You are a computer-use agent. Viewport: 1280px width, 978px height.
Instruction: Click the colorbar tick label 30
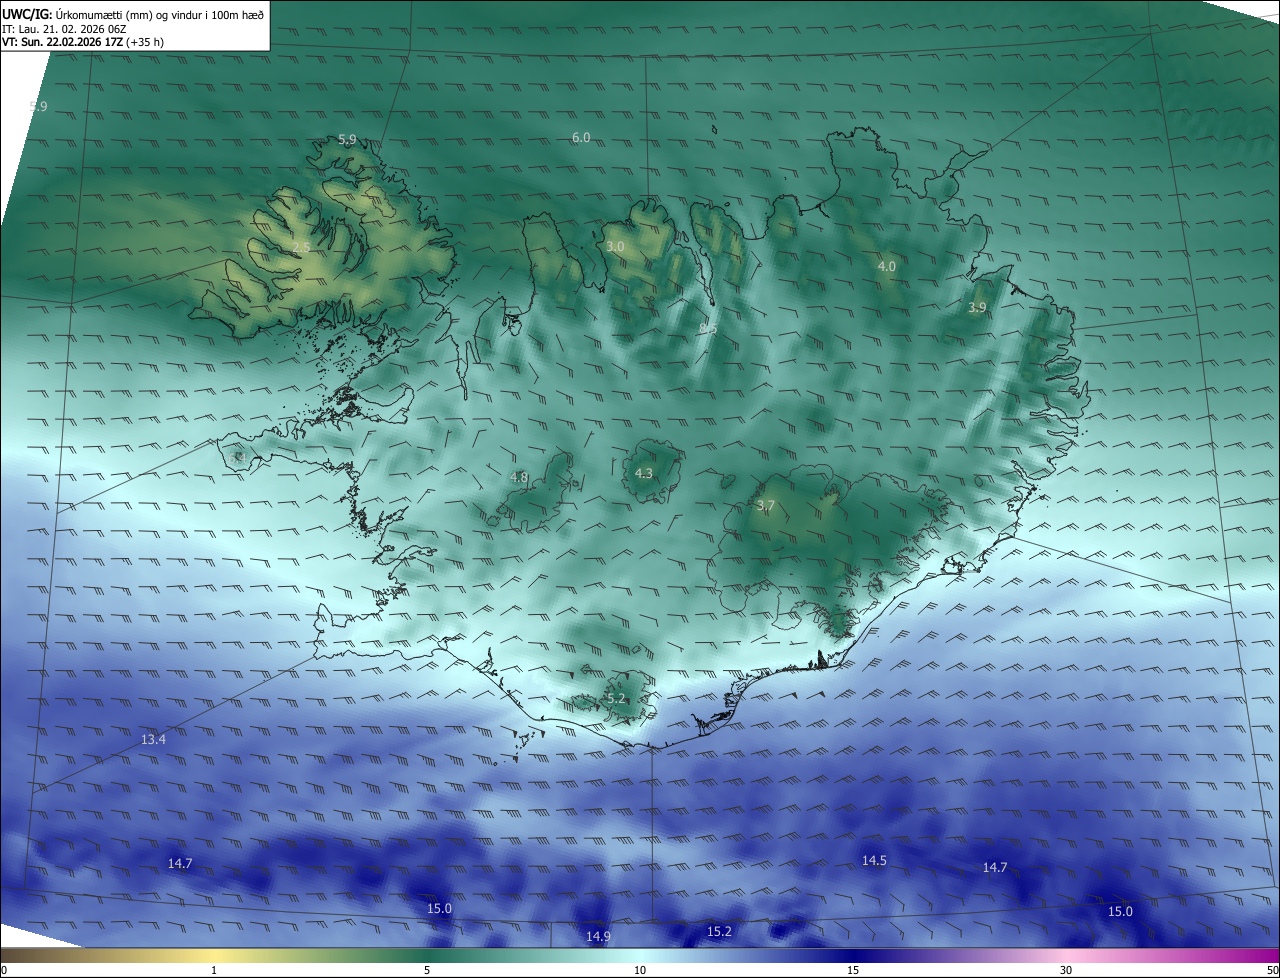pos(1066,970)
